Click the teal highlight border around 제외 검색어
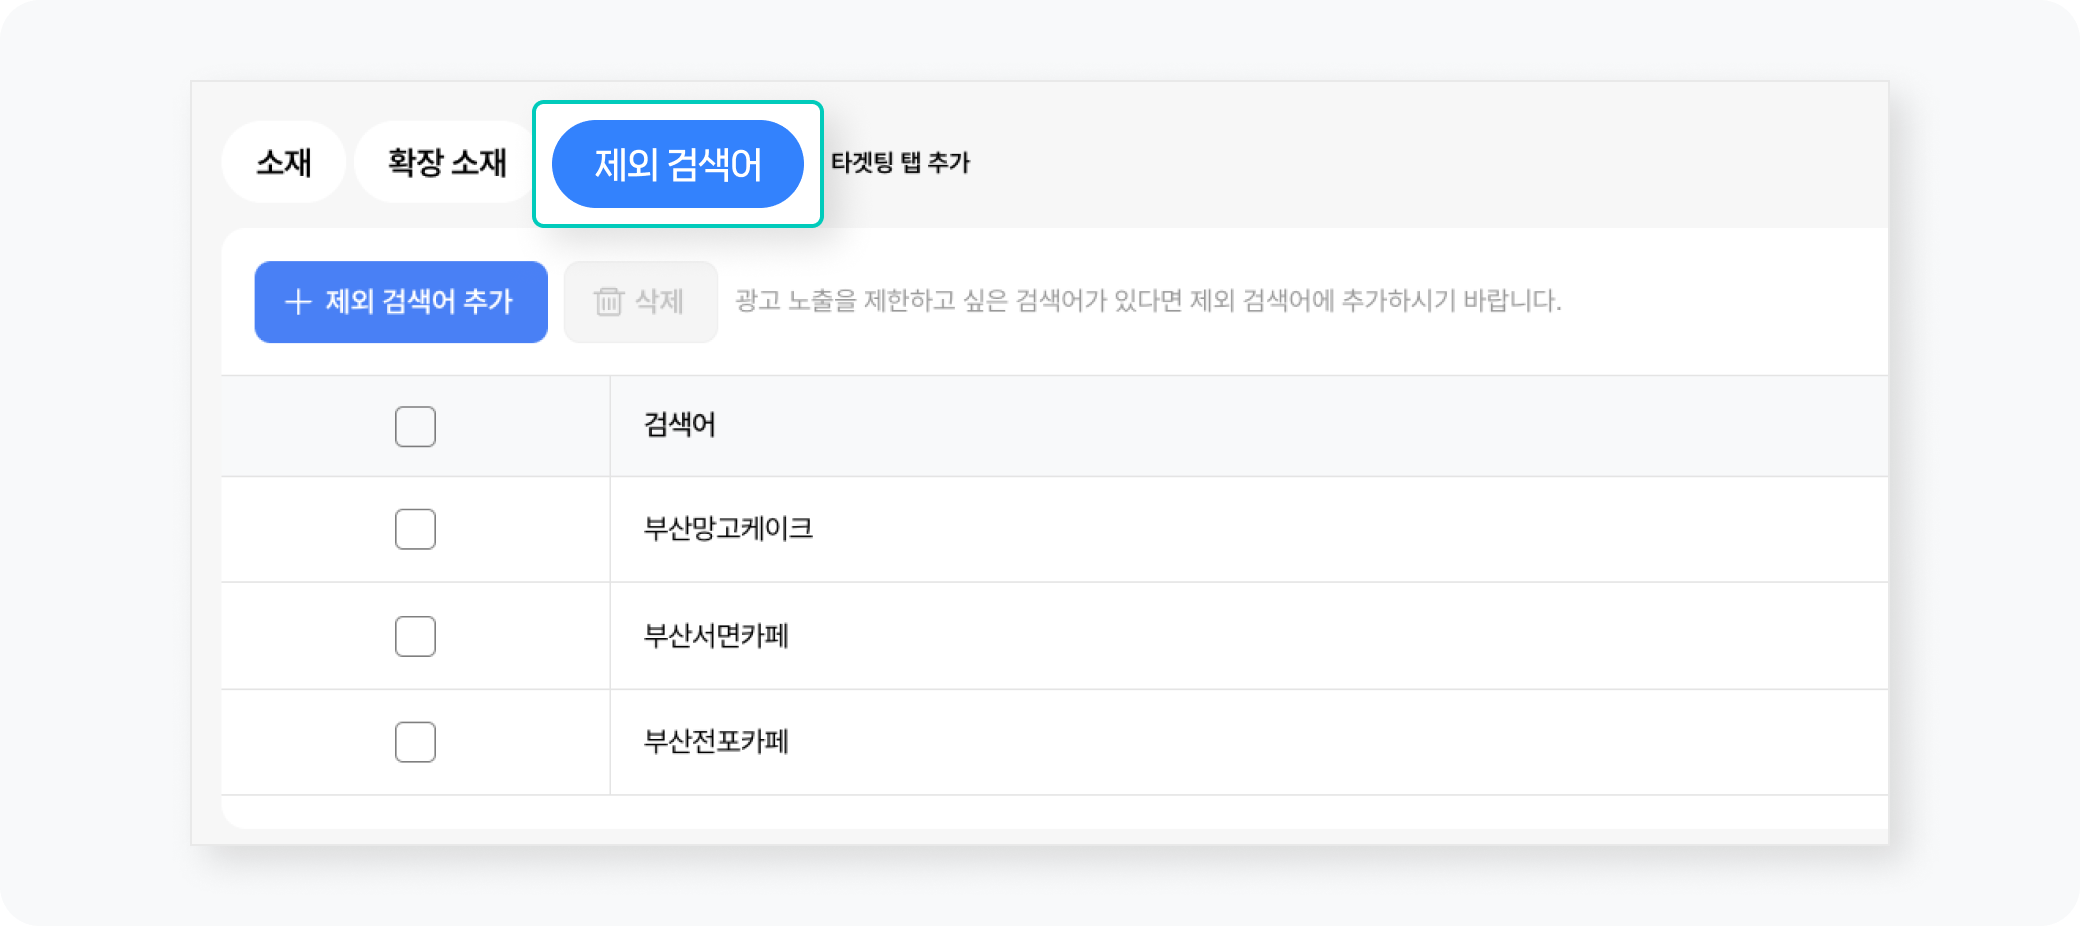The width and height of the screenshot is (2080, 926). tap(678, 103)
